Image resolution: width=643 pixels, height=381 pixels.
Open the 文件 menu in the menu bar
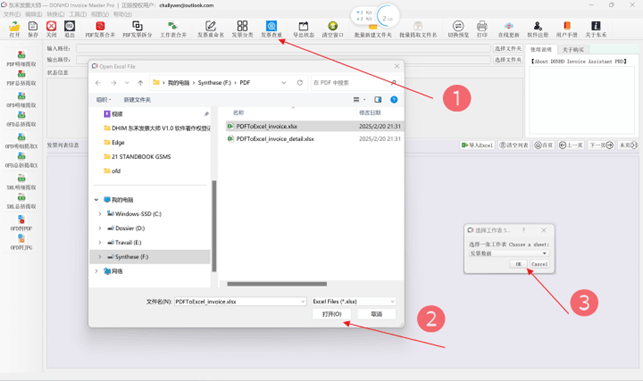tap(11, 14)
